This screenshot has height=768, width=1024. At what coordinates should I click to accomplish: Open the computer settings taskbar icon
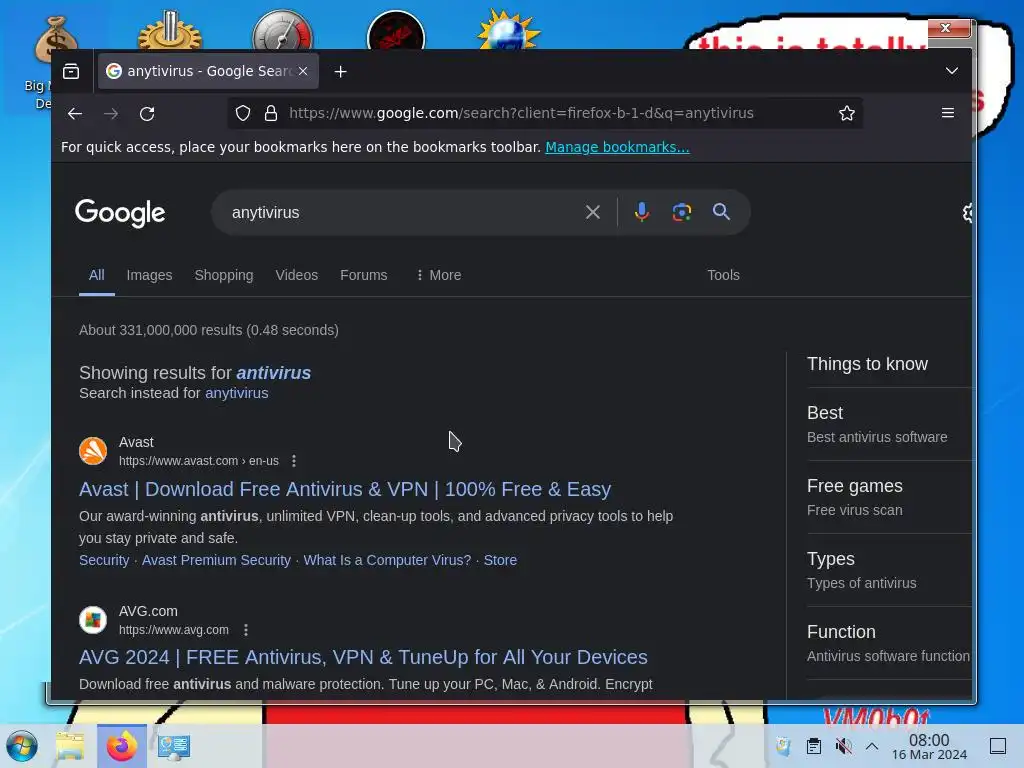(x=174, y=746)
